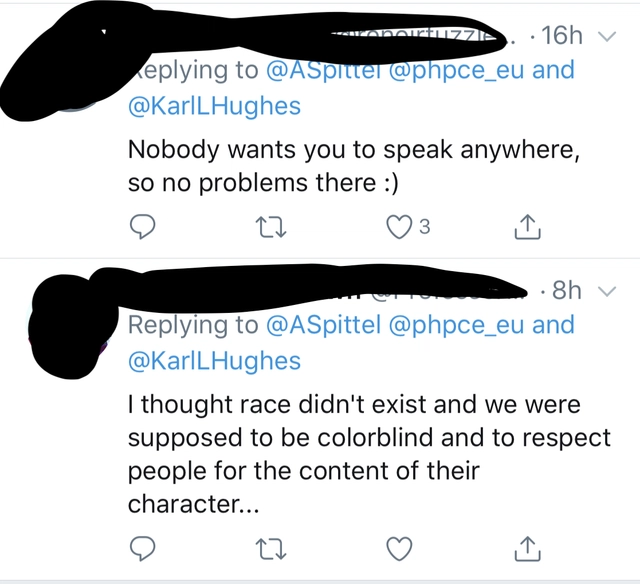Screen dimensions: 640x584
Task: Open @ASpittel mention in the first tweet
Action: pyautogui.click(x=323, y=70)
